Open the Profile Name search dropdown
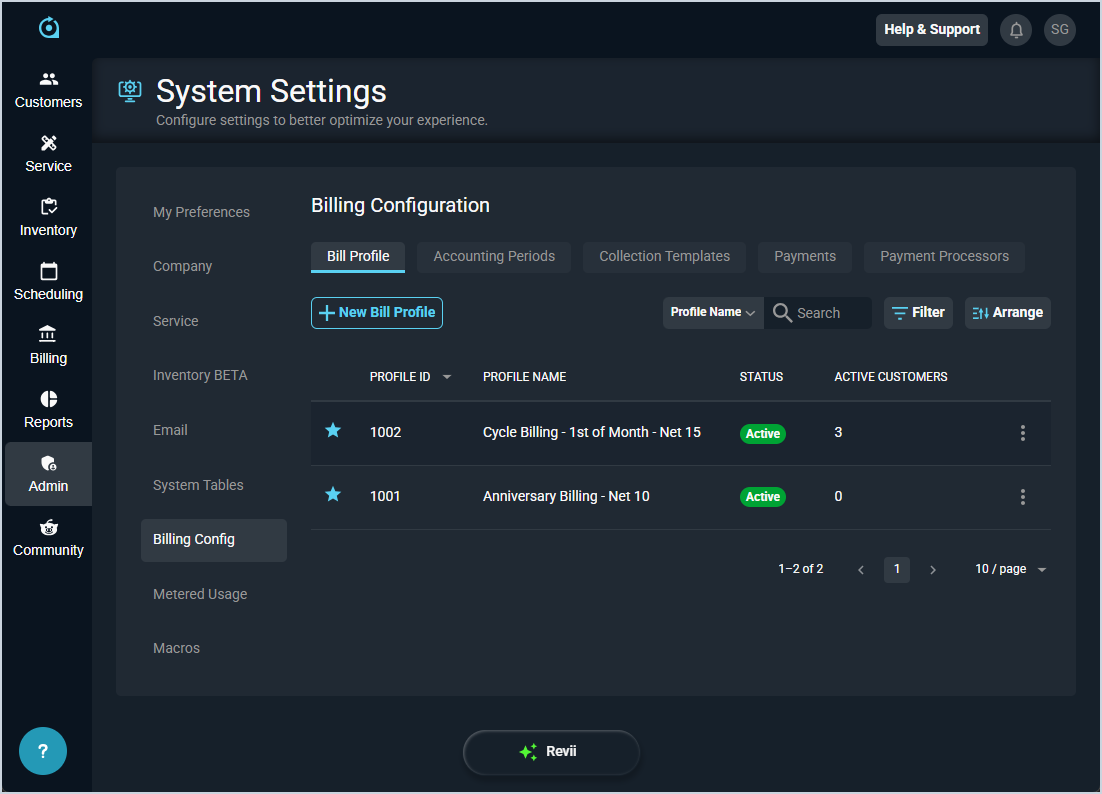This screenshot has height=794, width=1102. [x=713, y=313]
